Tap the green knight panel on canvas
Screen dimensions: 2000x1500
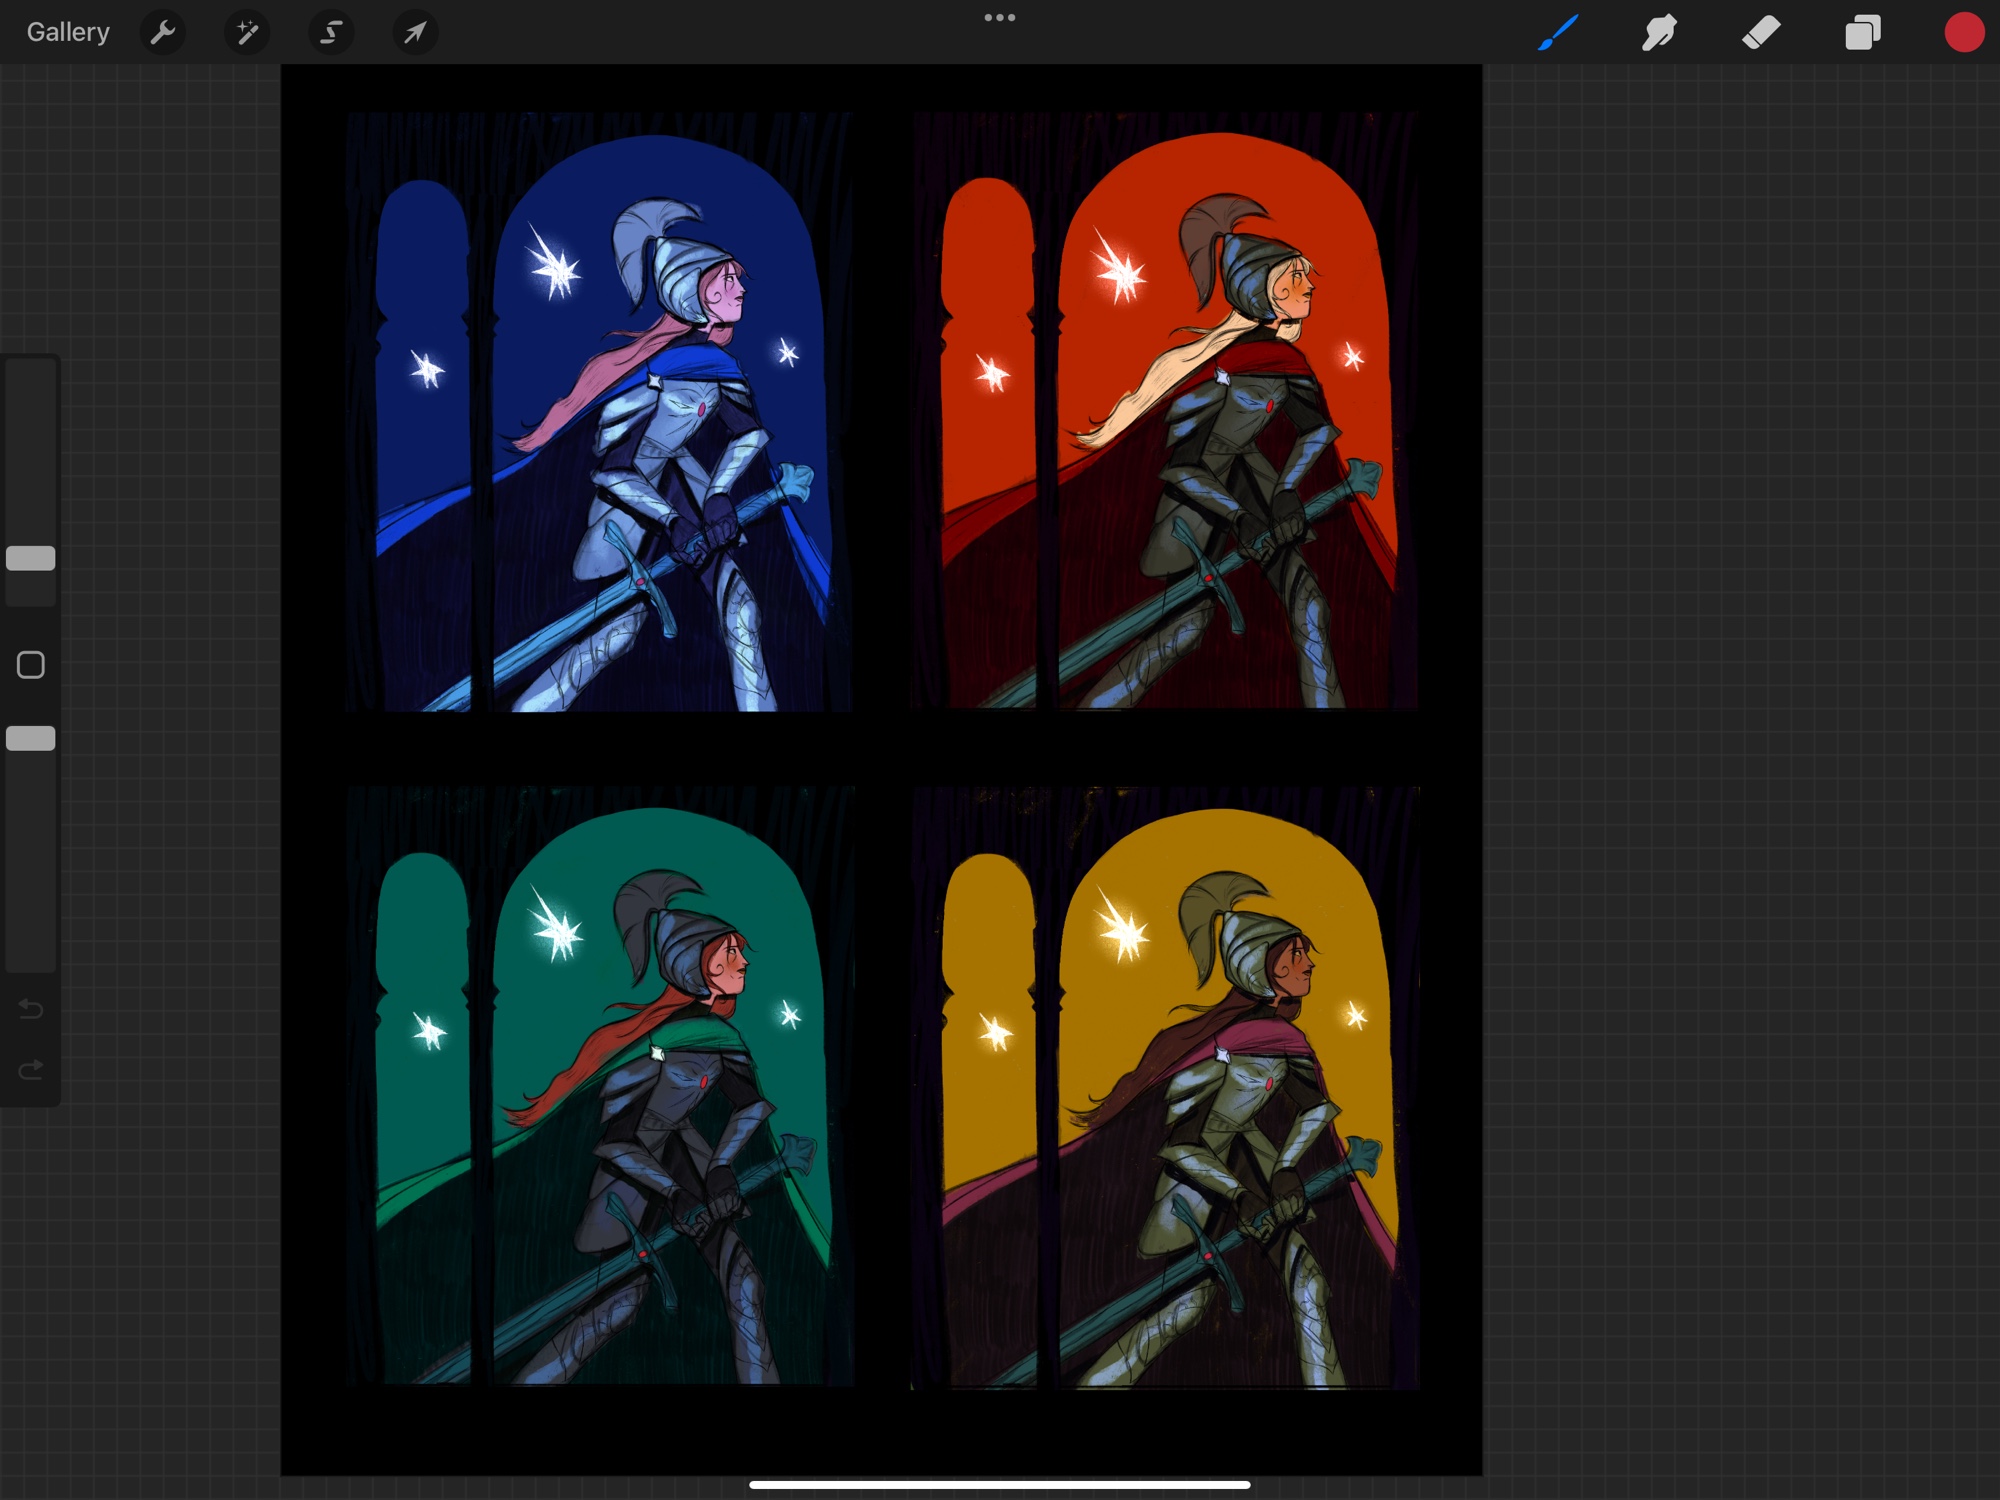tap(600, 1085)
